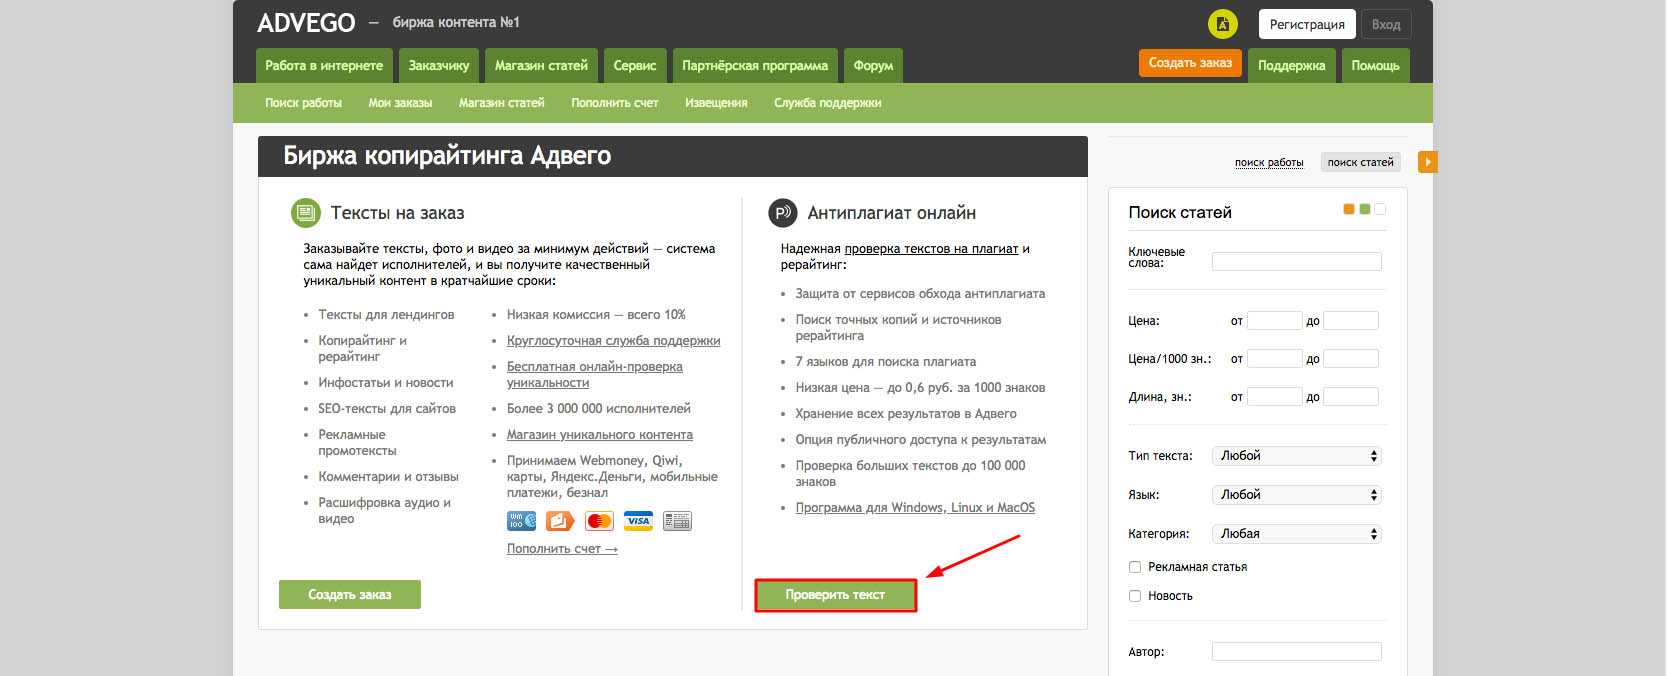Image resolution: width=1667 pixels, height=676 pixels.
Task: Enable the Рекламная статья checkbox
Action: pos(1135,567)
